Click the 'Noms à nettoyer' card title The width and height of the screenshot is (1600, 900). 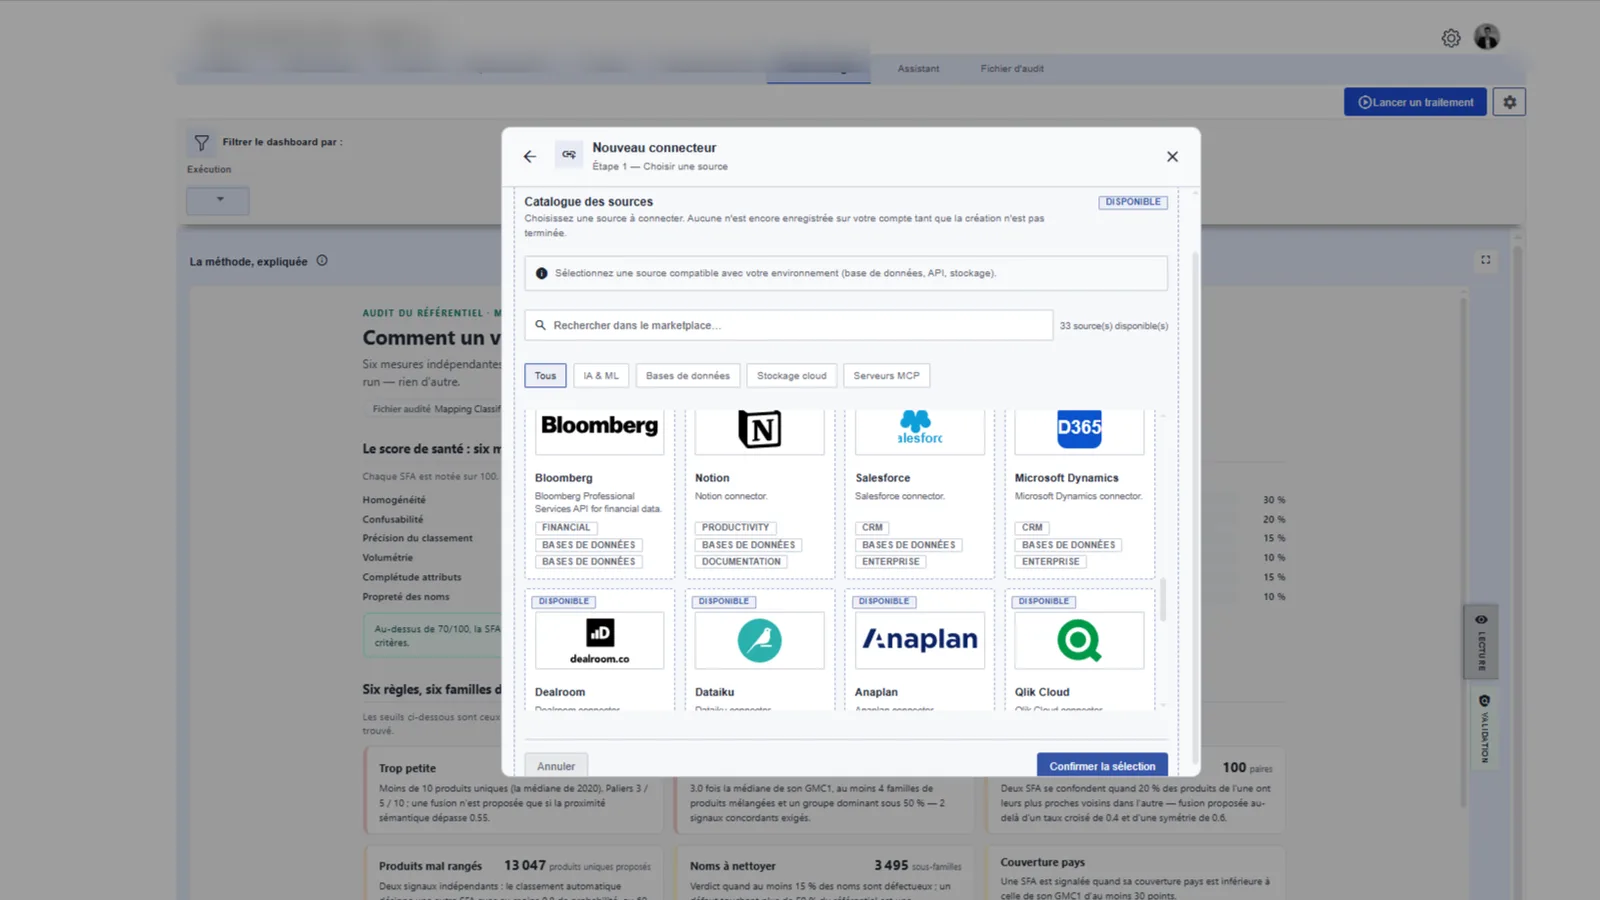coord(733,866)
